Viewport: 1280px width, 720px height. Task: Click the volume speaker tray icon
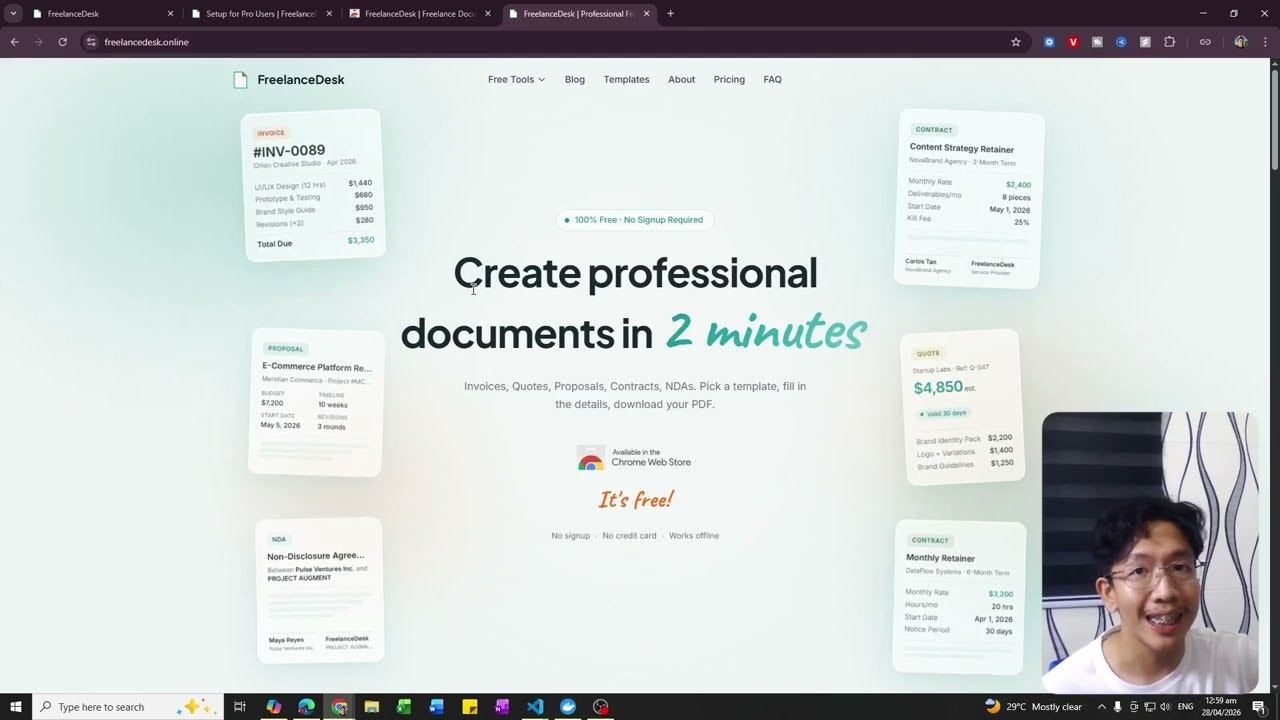pyautogui.click(x=1165, y=707)
